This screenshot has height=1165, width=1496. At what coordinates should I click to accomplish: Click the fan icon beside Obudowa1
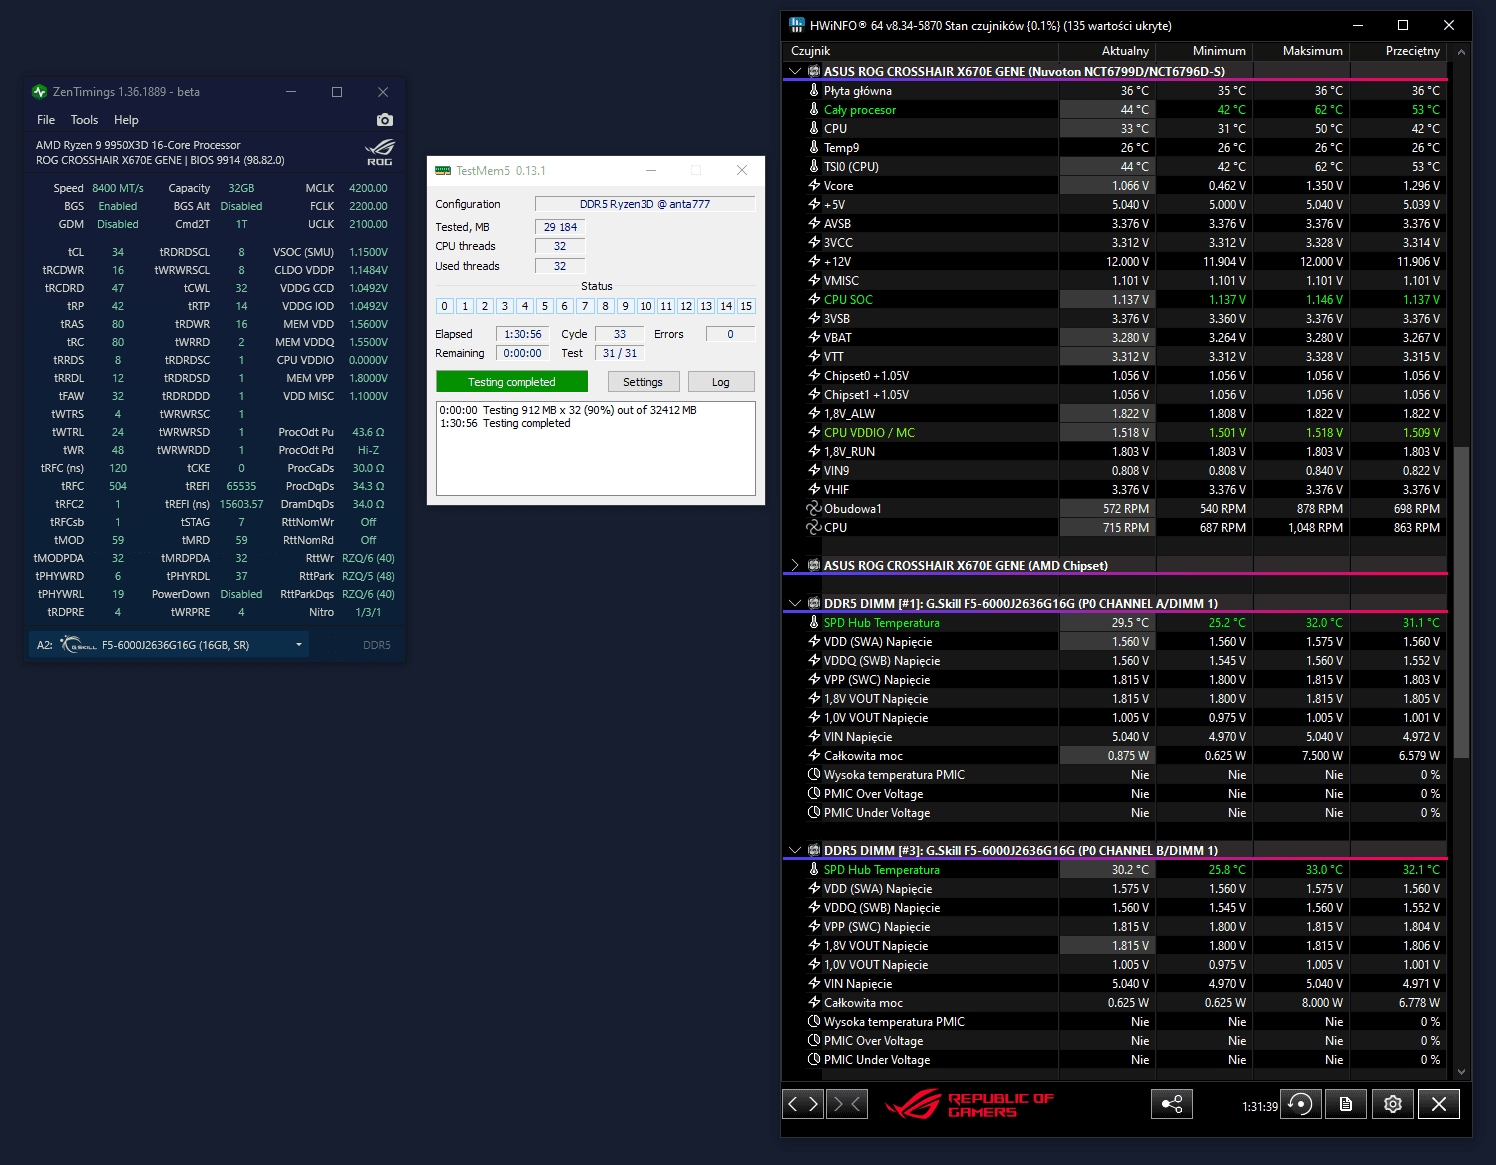(x=814, y=508)
